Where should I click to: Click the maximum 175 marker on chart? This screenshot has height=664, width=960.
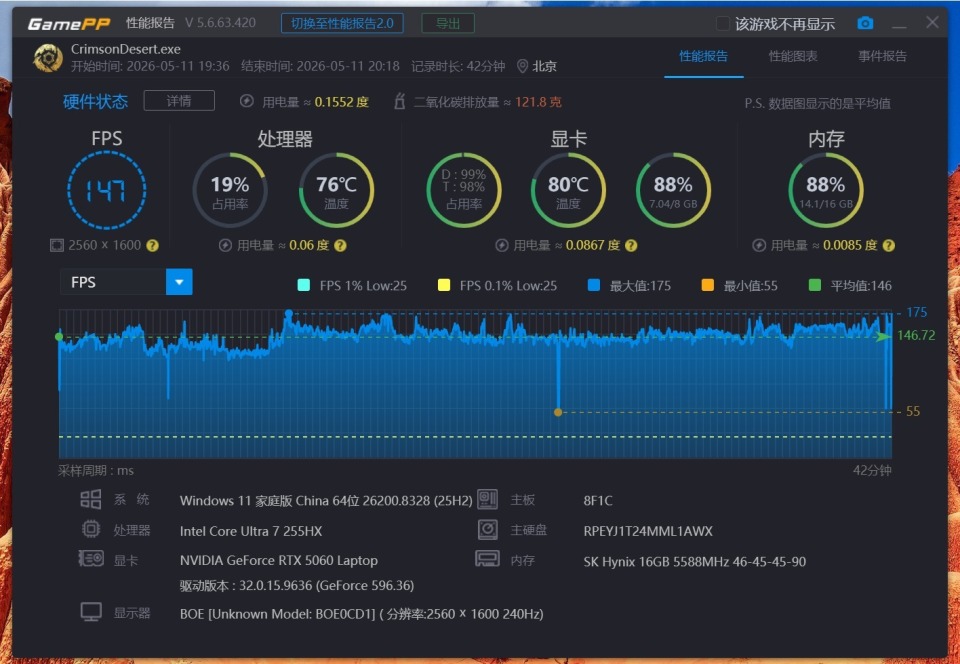coord(288,313)
